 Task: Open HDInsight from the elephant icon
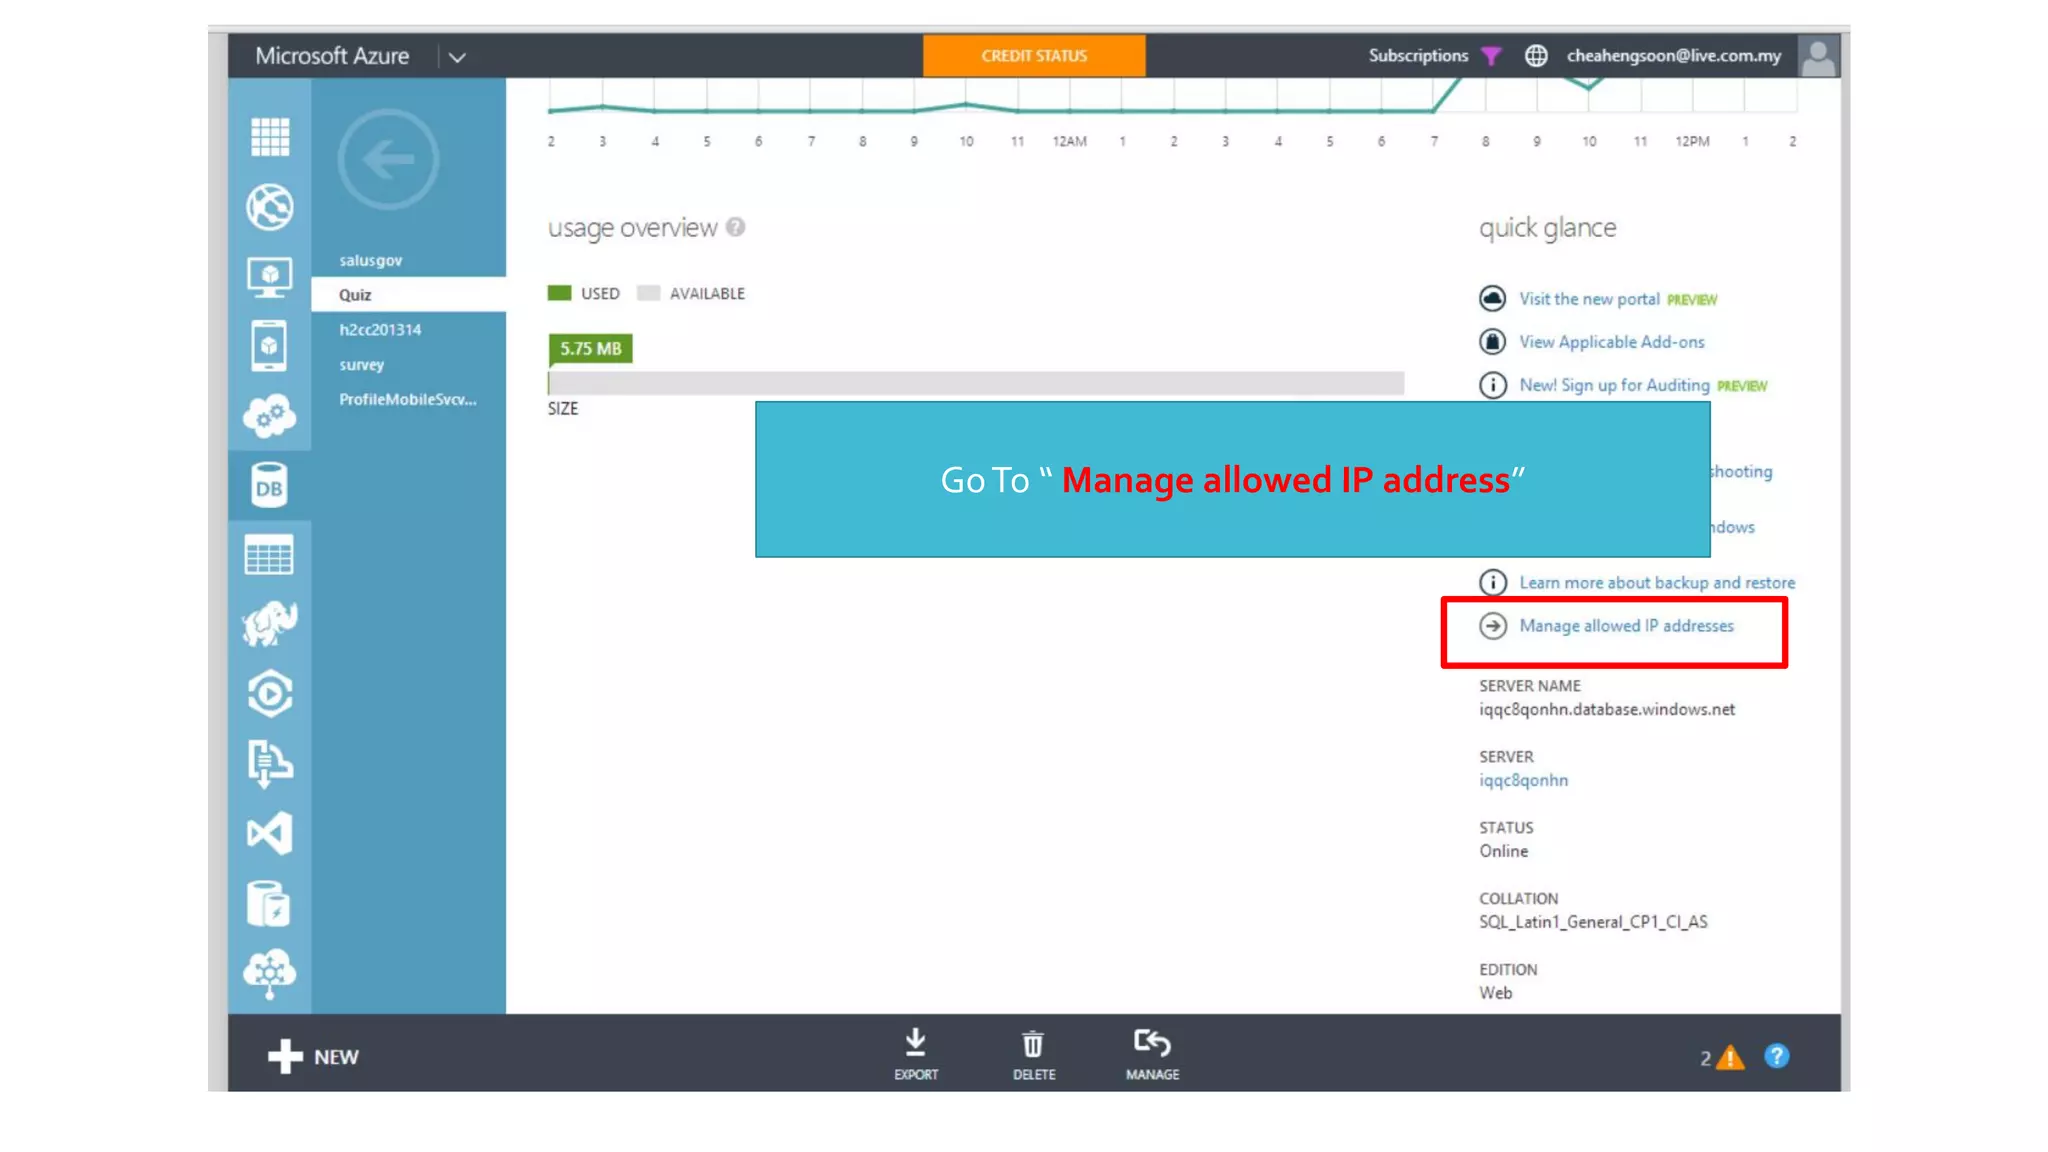point(269,624)
